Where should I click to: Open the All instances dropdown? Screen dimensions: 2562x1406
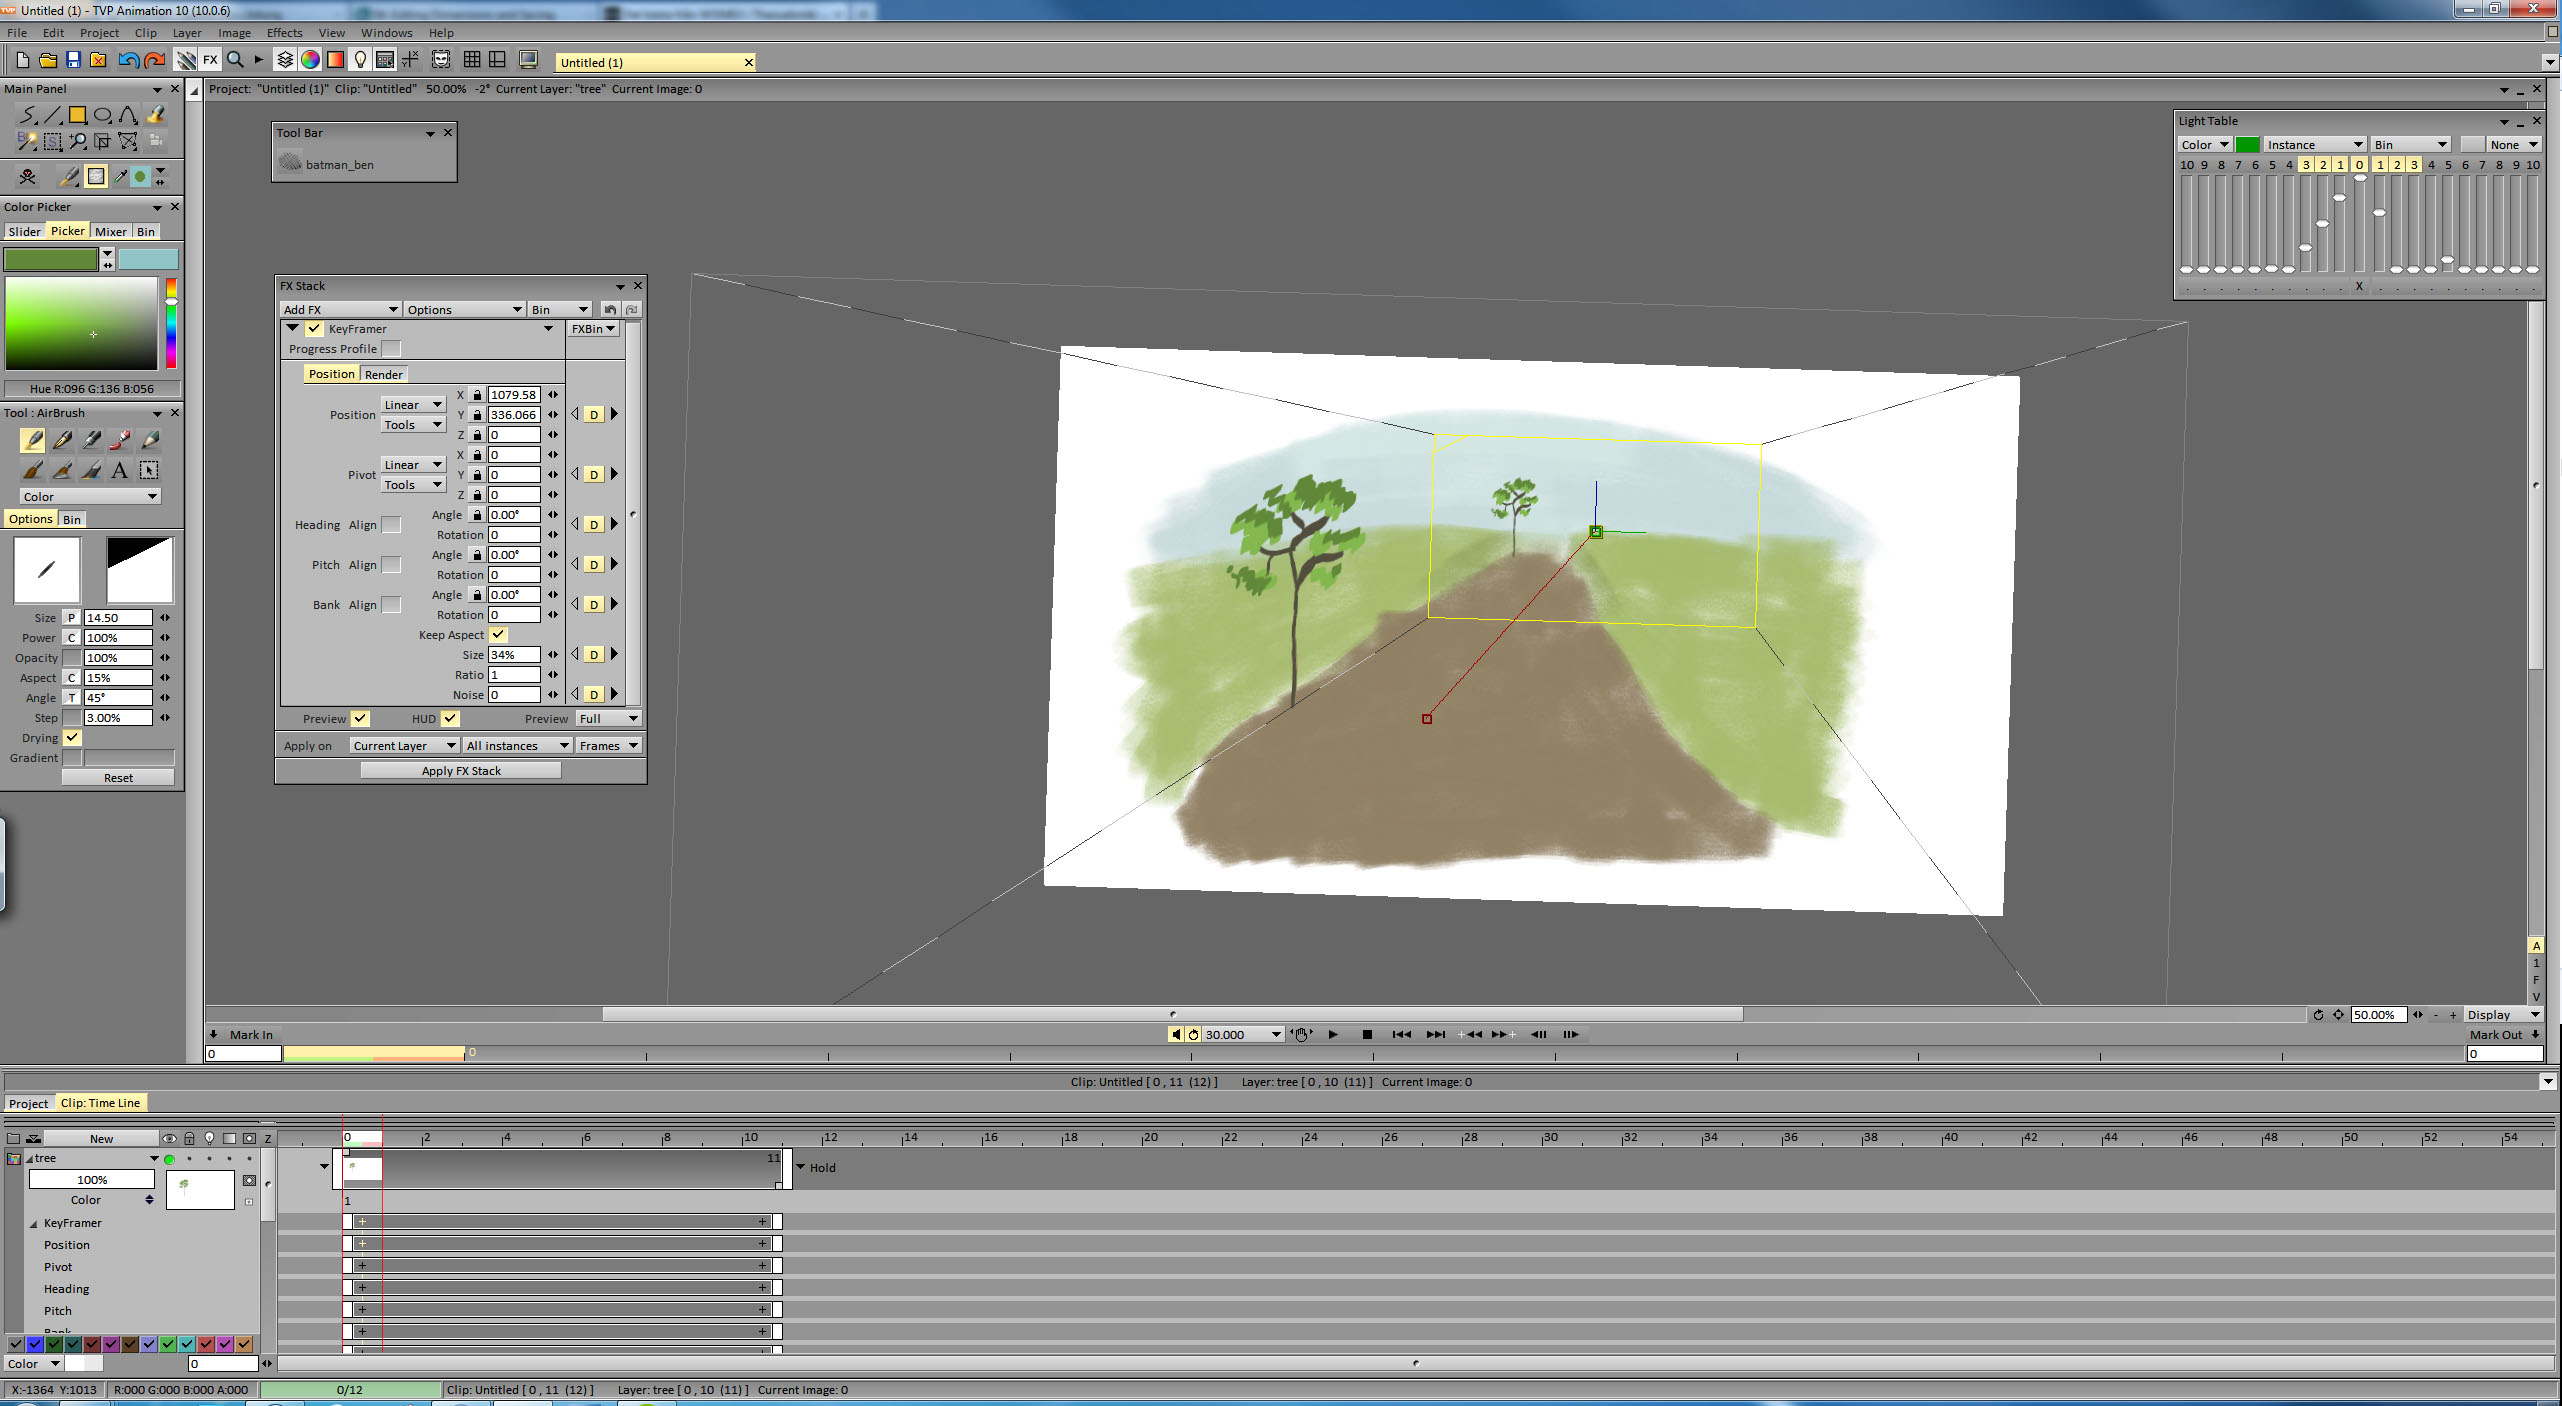[x=517, y=745]
